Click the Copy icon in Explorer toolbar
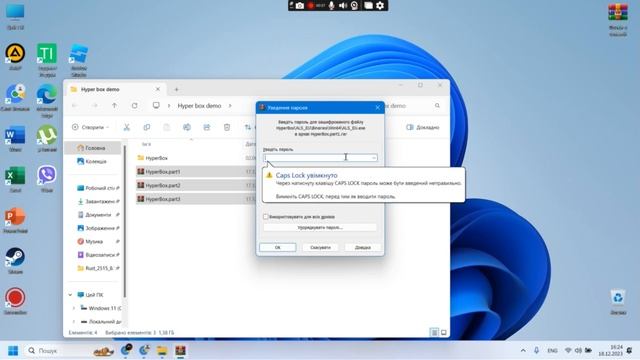This screenshot has width=640, height=360. point(147,127)
